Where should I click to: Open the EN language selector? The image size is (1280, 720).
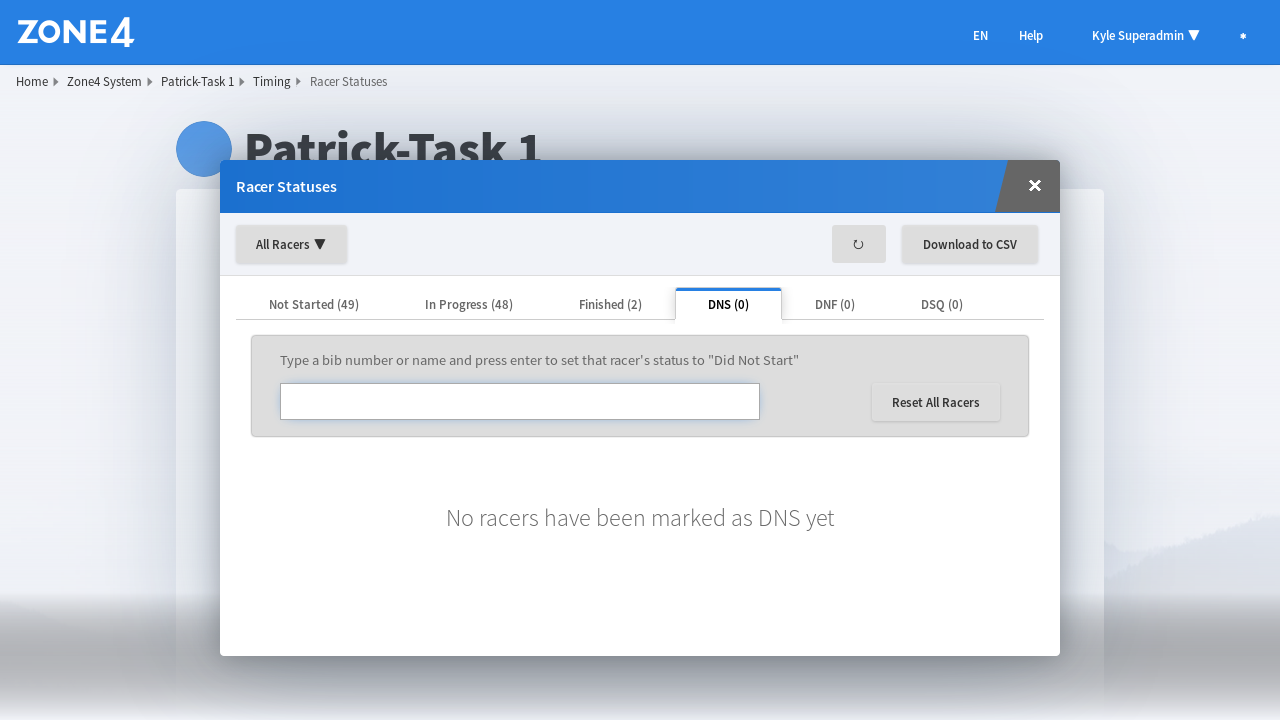click(980, 36)
